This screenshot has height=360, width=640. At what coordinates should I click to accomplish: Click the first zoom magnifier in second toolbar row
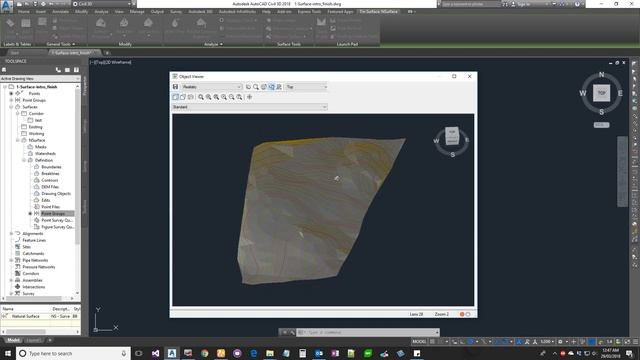pyautogui.click(x=201, y=97)
